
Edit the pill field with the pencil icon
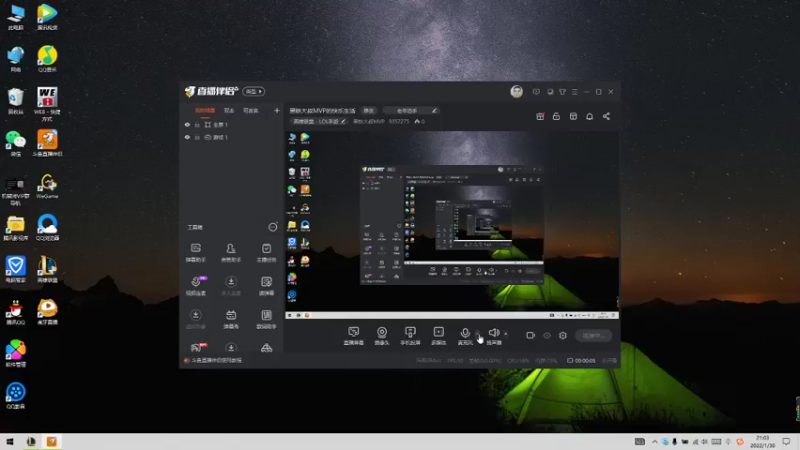[411, 111]
